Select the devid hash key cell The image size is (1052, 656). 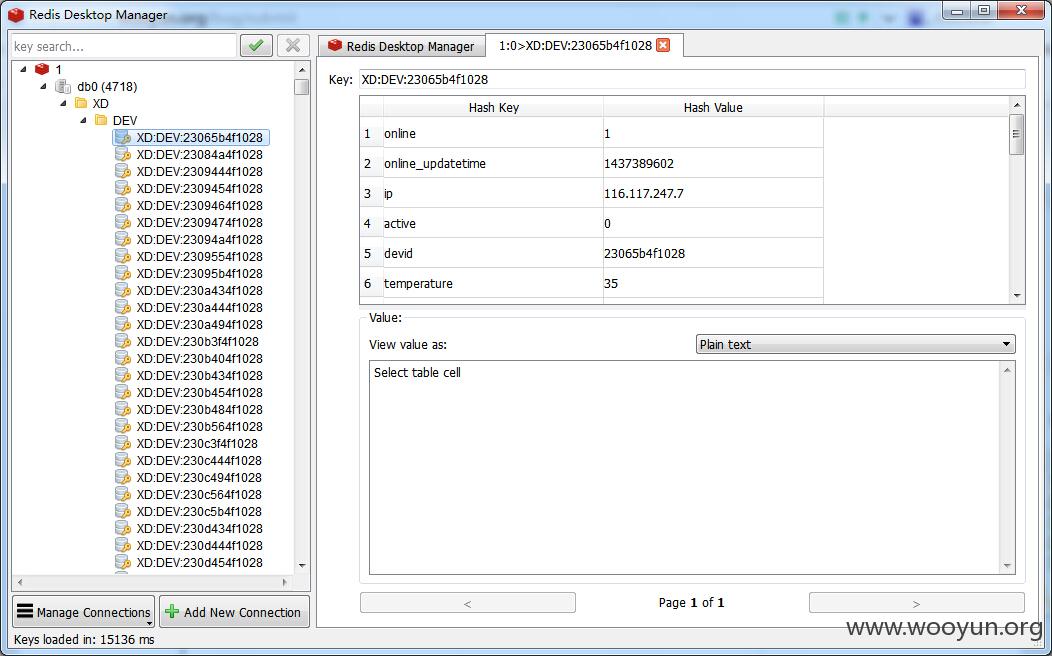(493, 253)
